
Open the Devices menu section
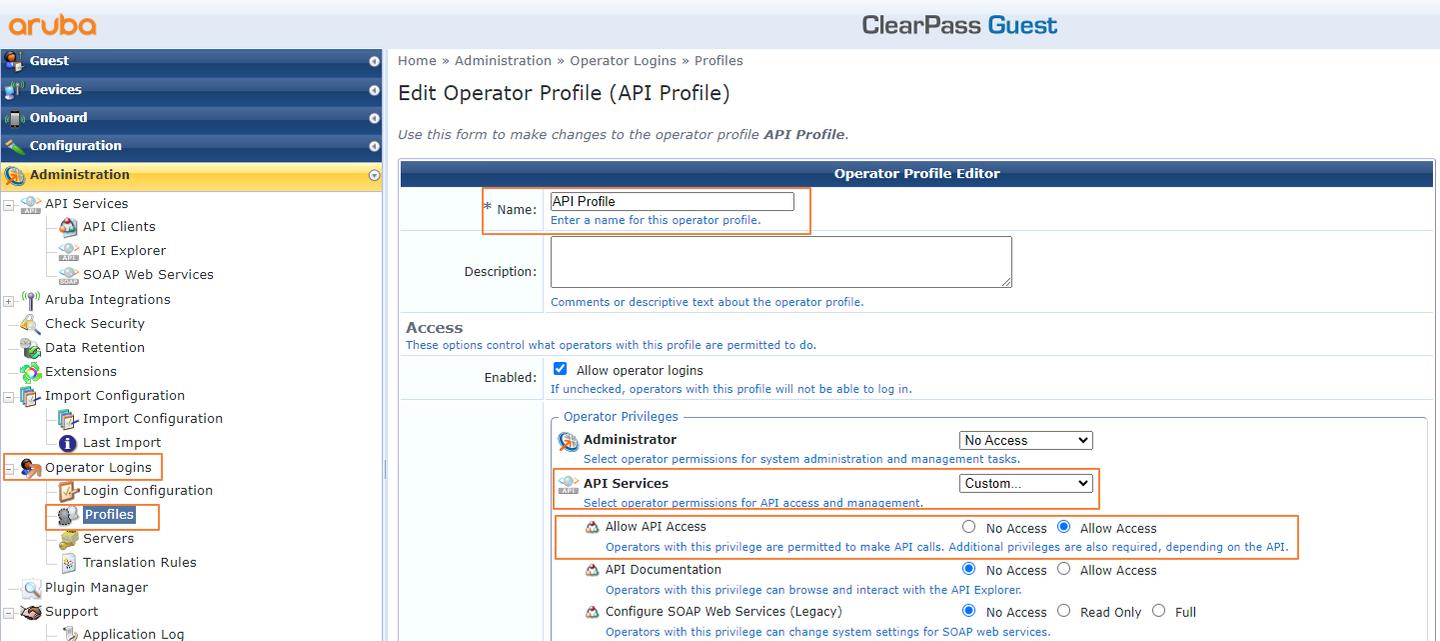(x=191, y=90)
